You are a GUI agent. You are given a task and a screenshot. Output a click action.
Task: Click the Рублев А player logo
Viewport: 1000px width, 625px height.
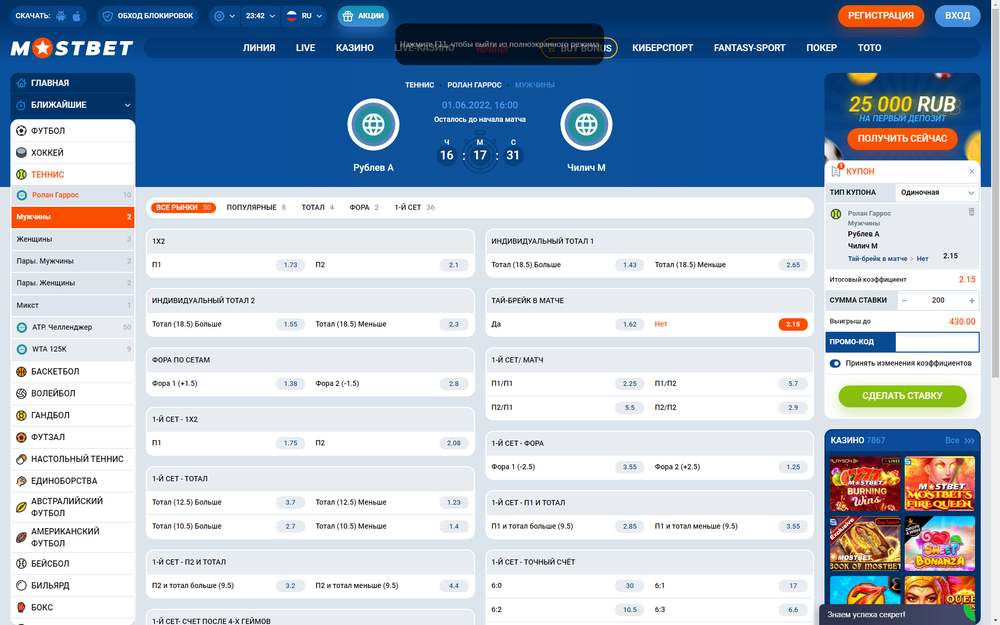(373, 124)
